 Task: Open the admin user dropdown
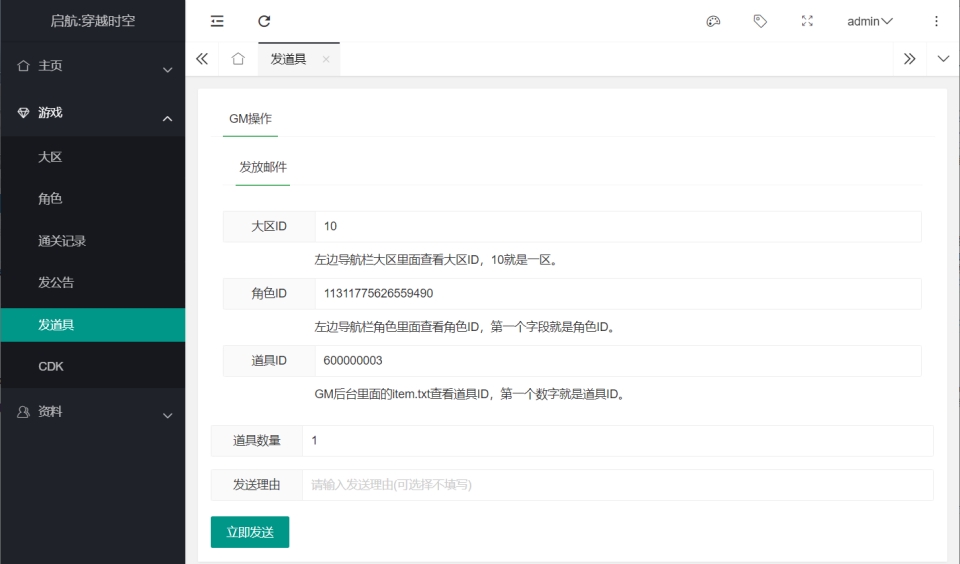869,21
